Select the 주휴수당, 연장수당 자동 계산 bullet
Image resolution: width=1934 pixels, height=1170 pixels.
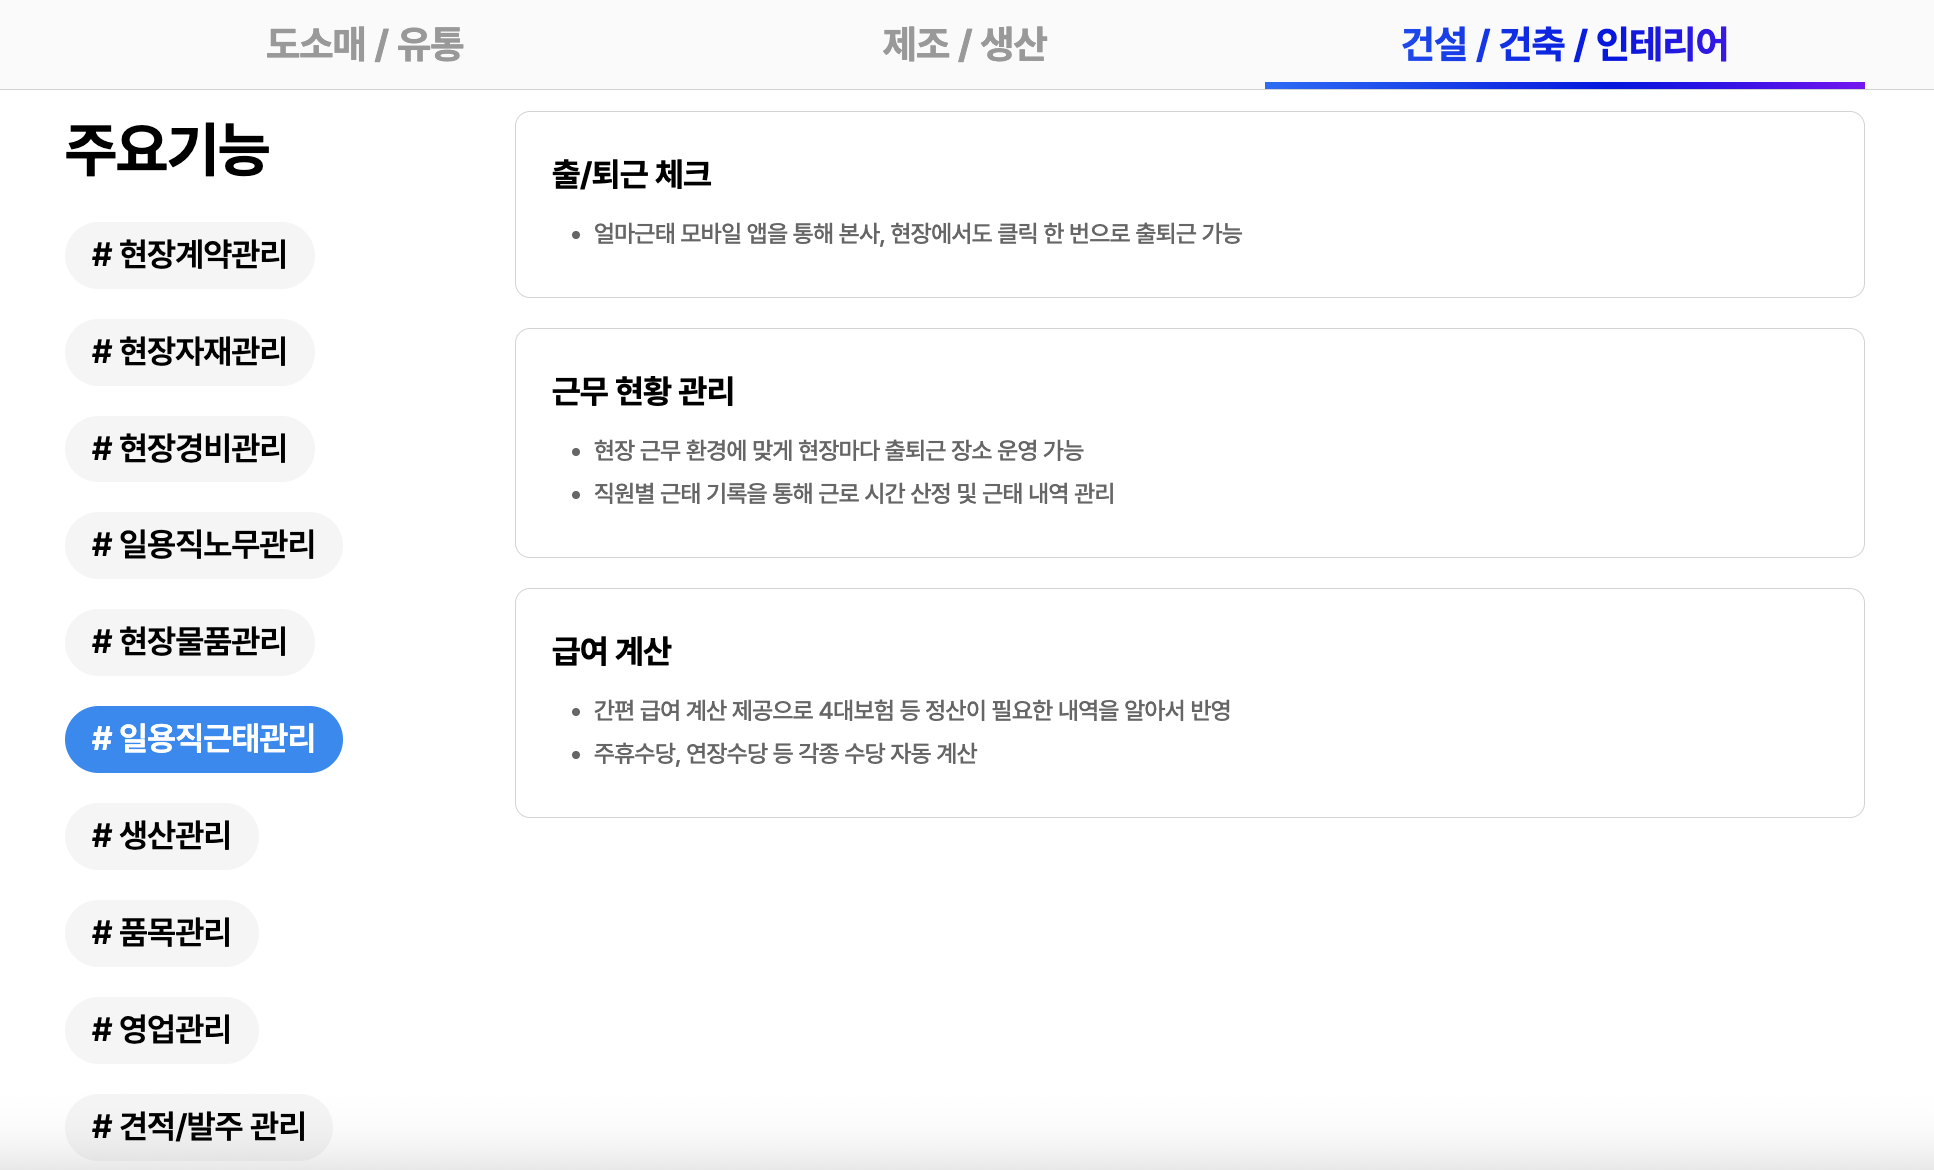tap(786, 755)
